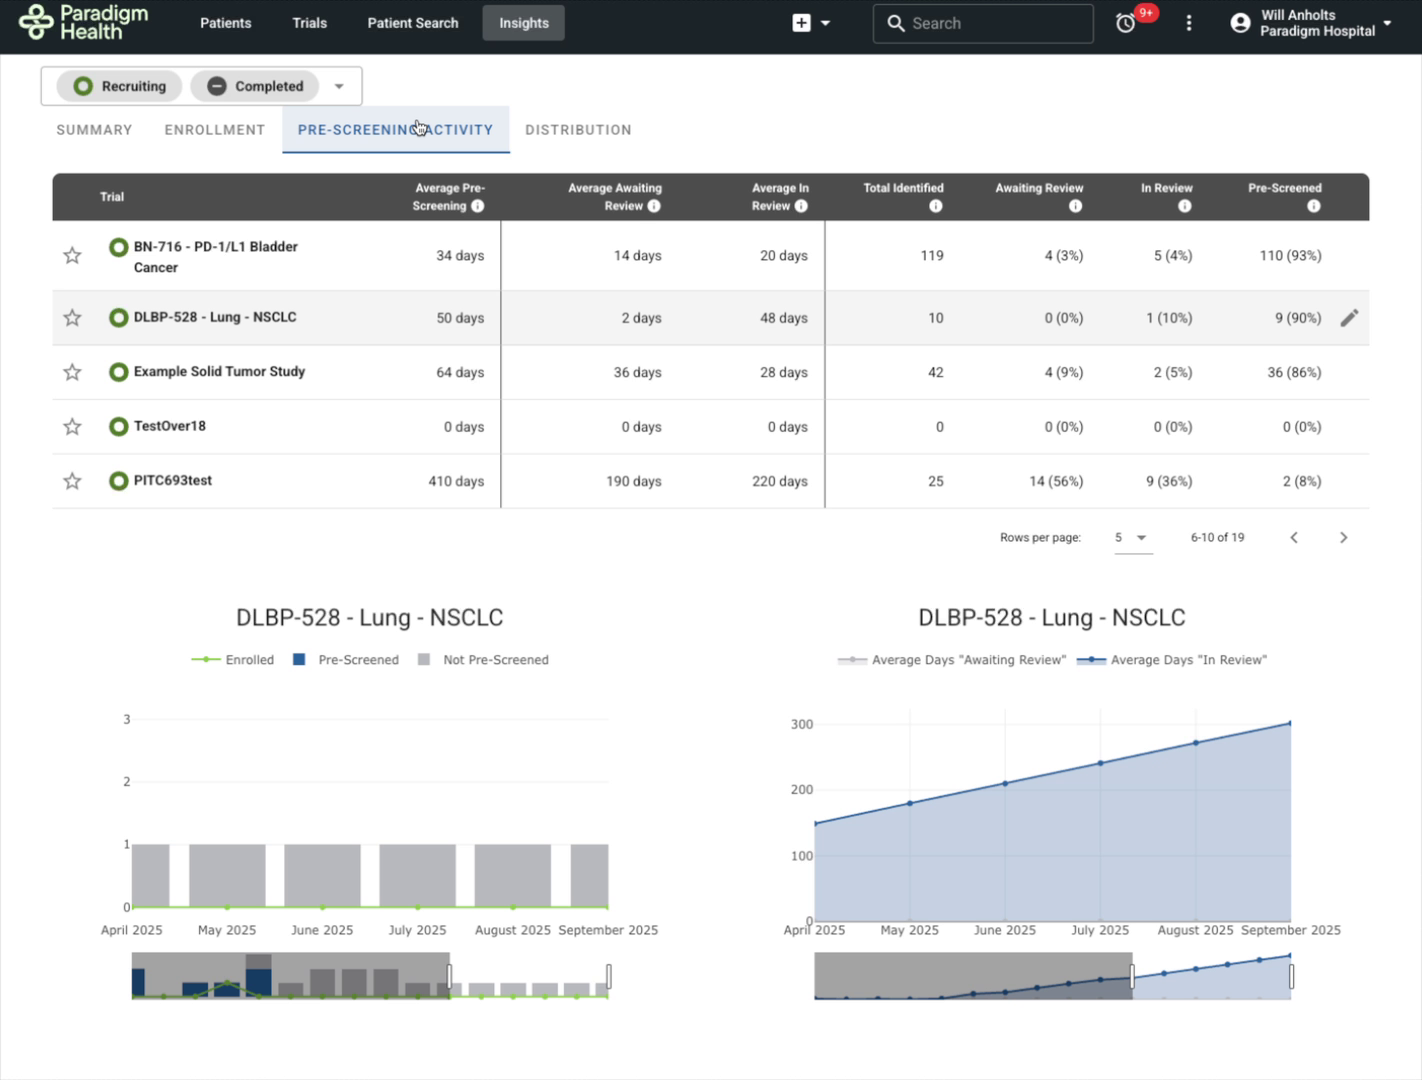Click right handle of enrollment range slider

[608, 976]
